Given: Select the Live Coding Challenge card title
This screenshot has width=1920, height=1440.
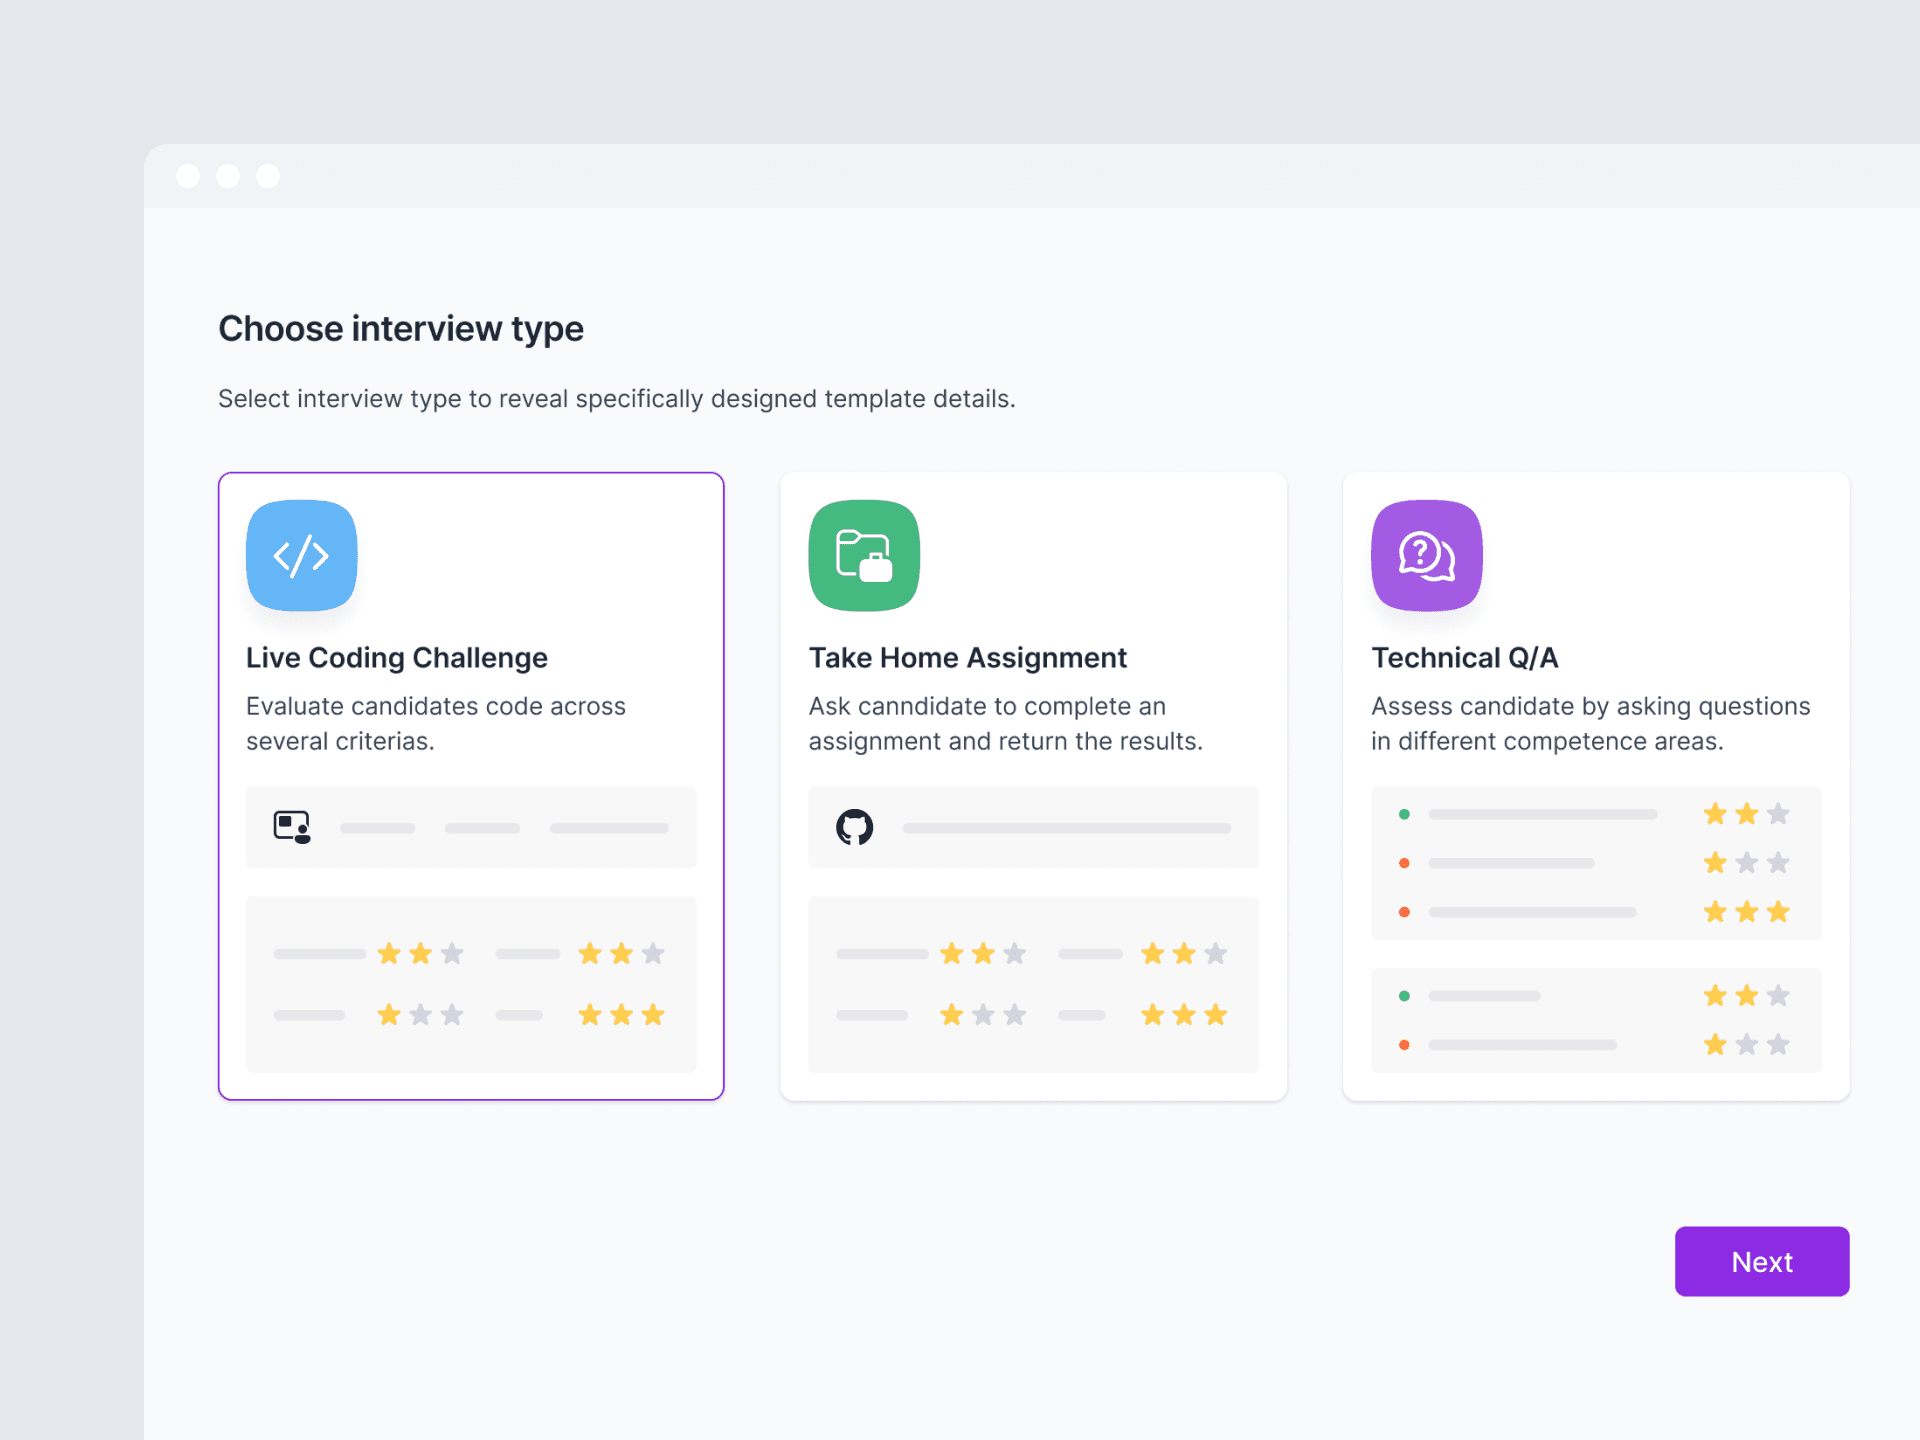Looking at the screenshot, I should click(396, 657).
